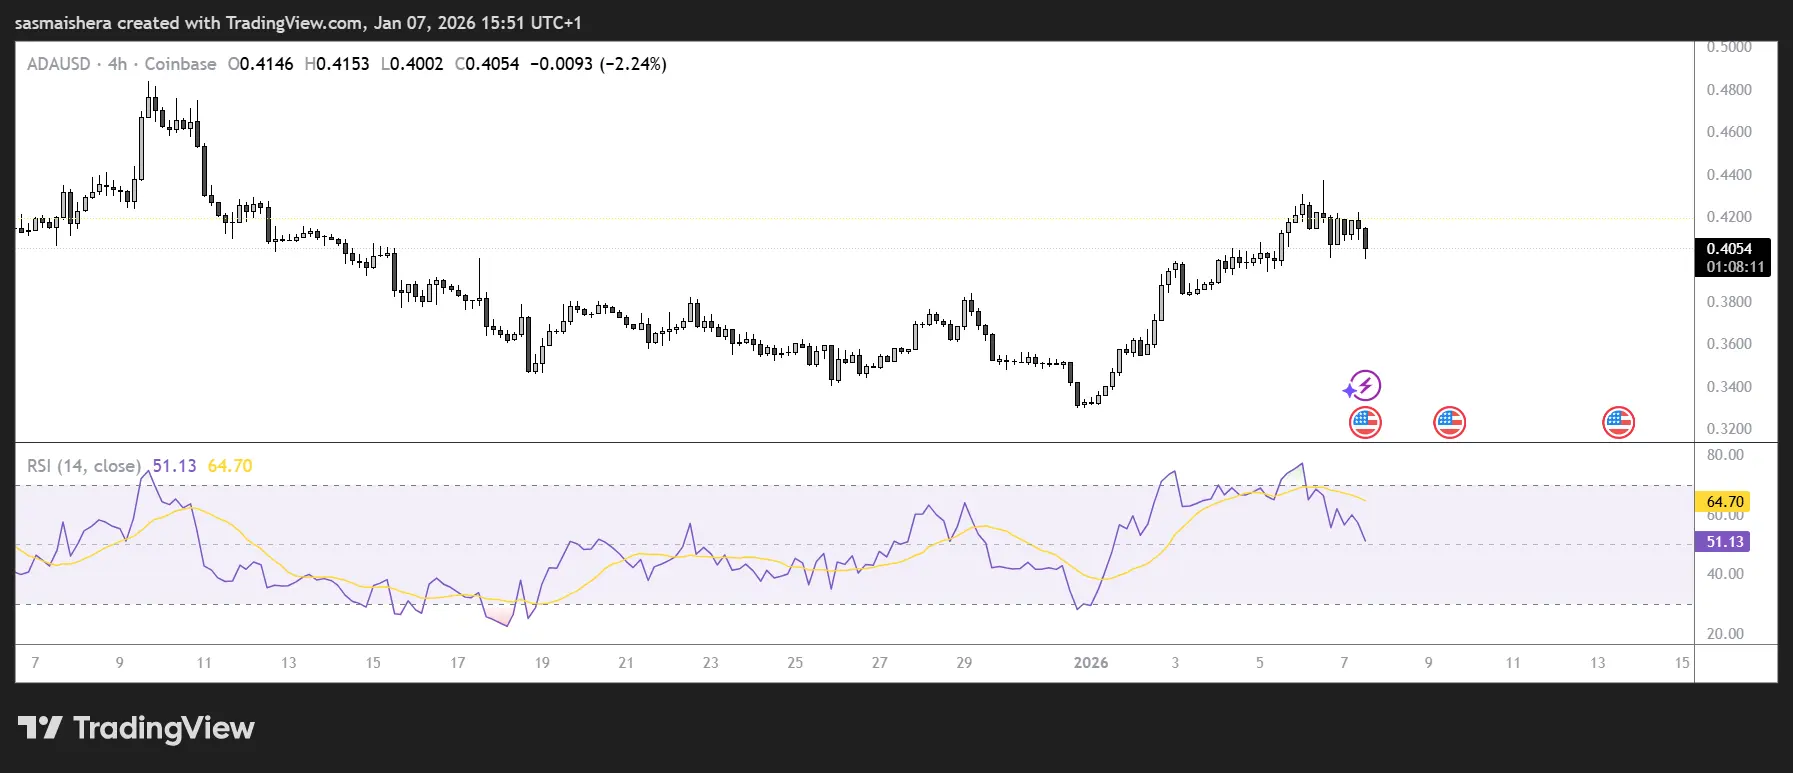This screenshot has height=773, width=1793.
Task: Click the purple 51.13 axis tag
Action: (1722, 542)
